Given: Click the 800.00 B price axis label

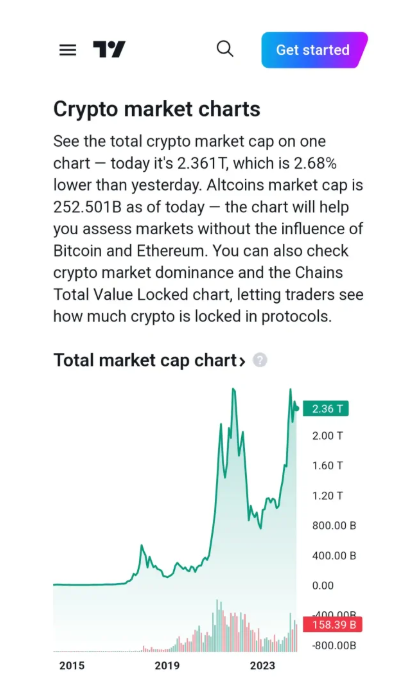Looking at the screenshot, I should (334, 525).
